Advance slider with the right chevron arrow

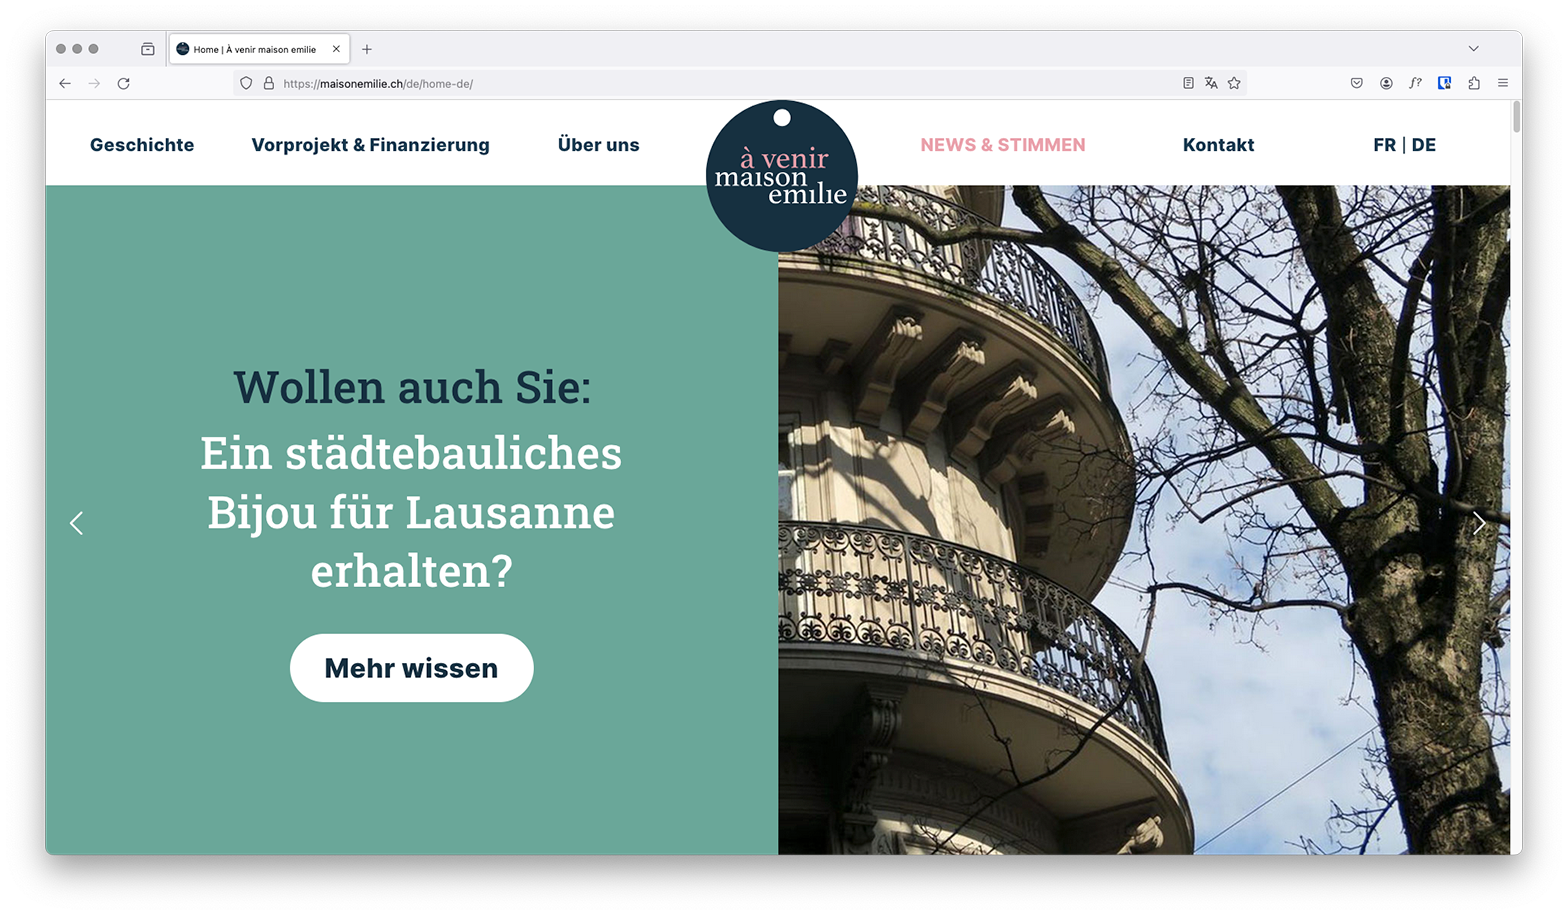[1479, 523]
